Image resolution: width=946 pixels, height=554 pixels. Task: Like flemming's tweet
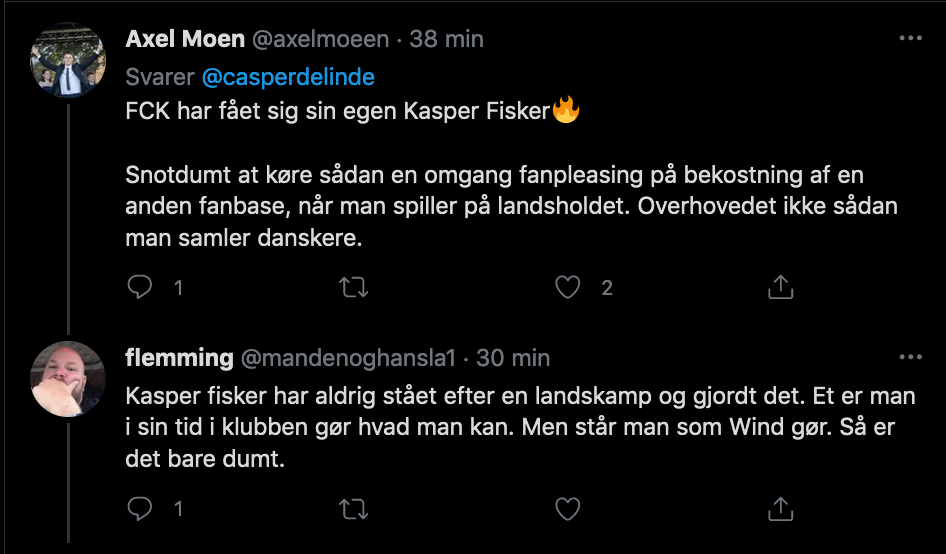[x=568, y=509]
